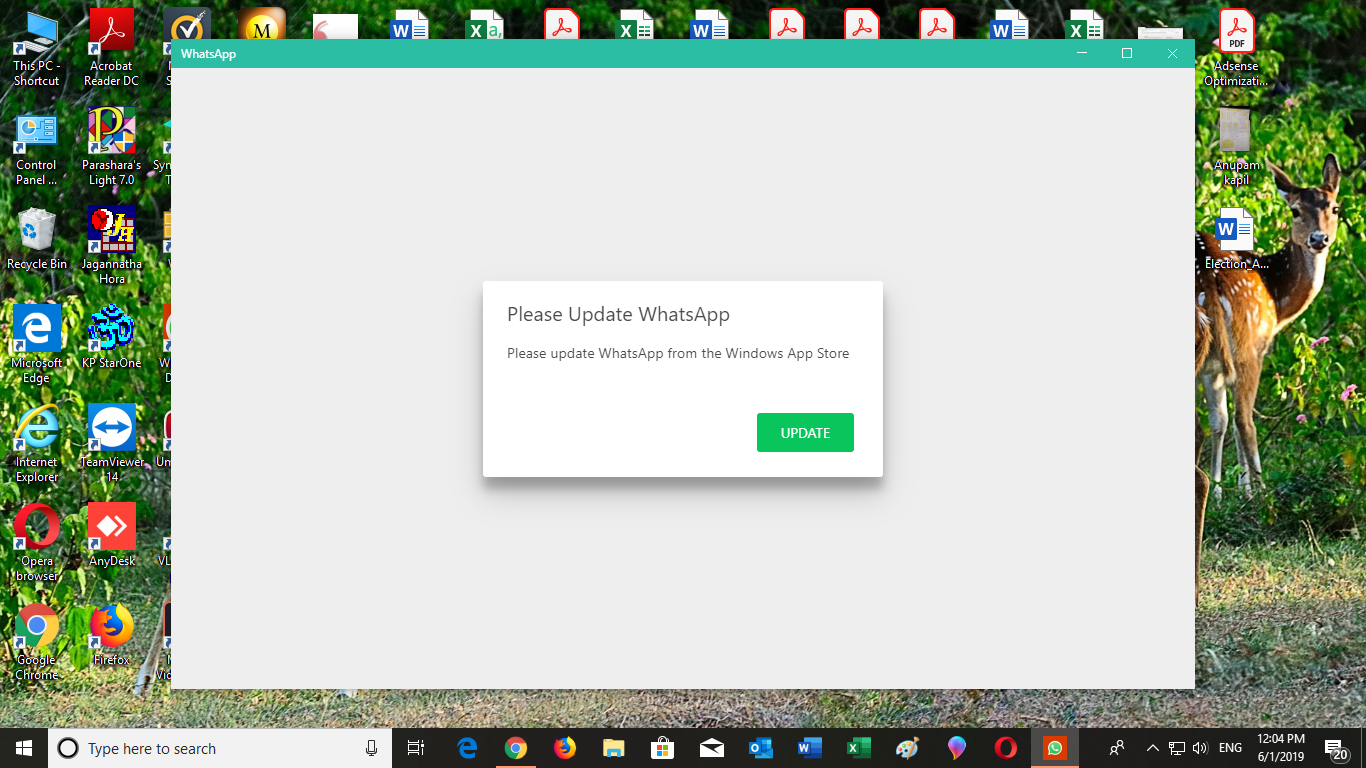Open People icon in system tray

pos(1118,748)
